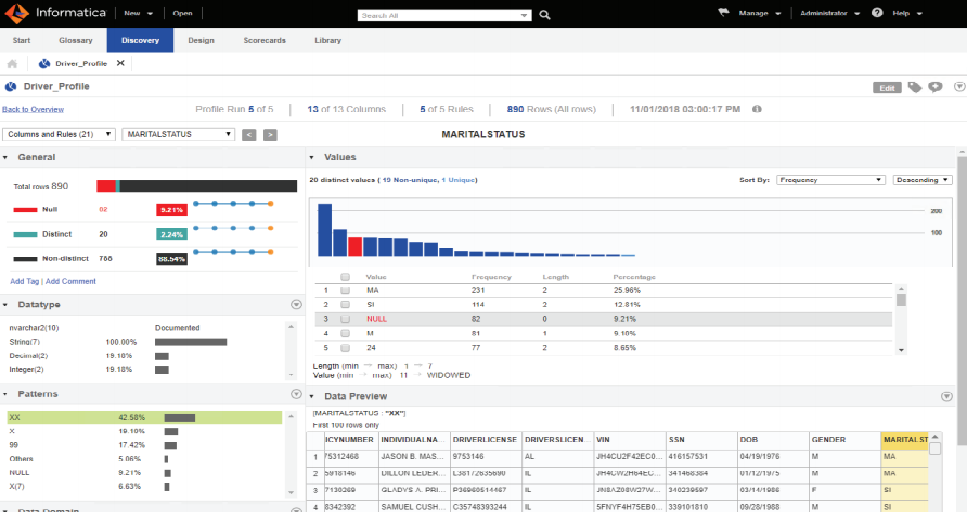
Task: Open the Sort By Frequency dropdown
Action: [830, 180]
